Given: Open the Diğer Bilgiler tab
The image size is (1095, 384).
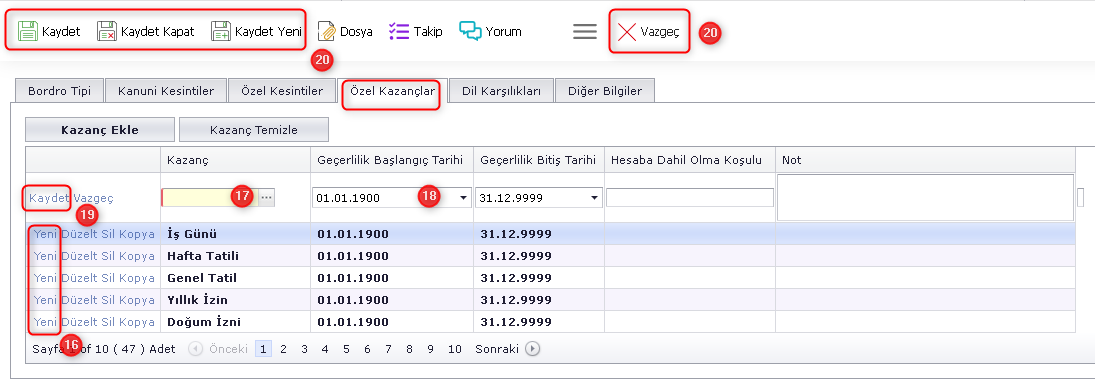Looking at the screenshot, I should click(605, 91).
